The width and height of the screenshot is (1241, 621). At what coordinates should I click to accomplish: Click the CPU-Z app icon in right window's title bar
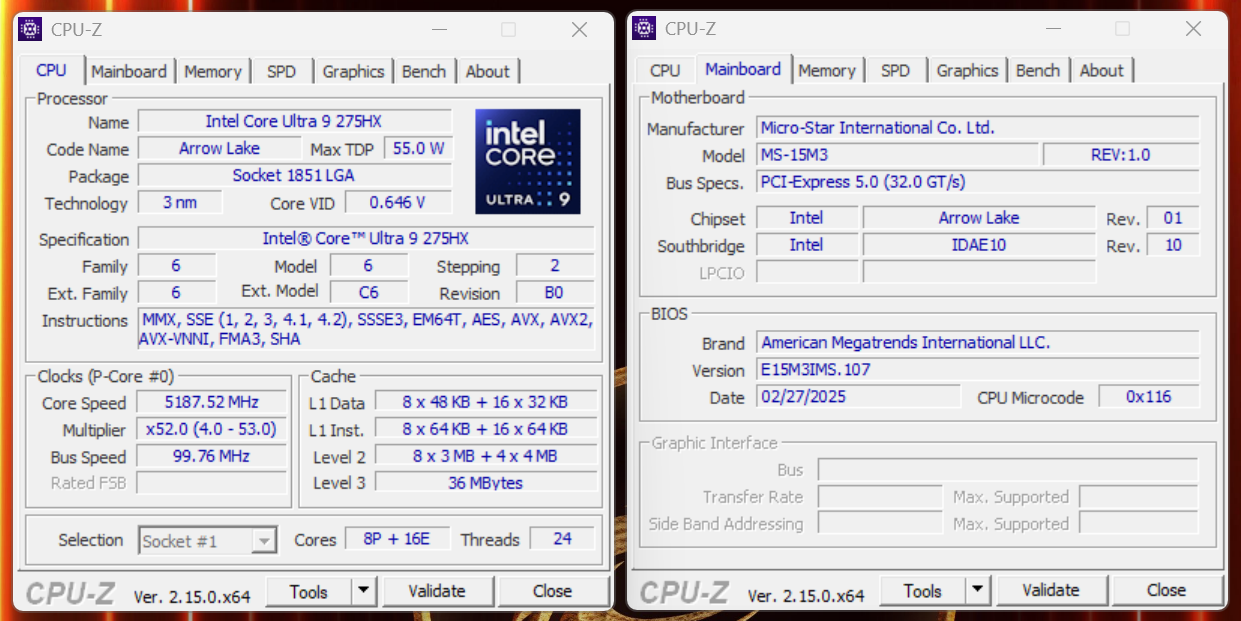(x=644, y=28)
